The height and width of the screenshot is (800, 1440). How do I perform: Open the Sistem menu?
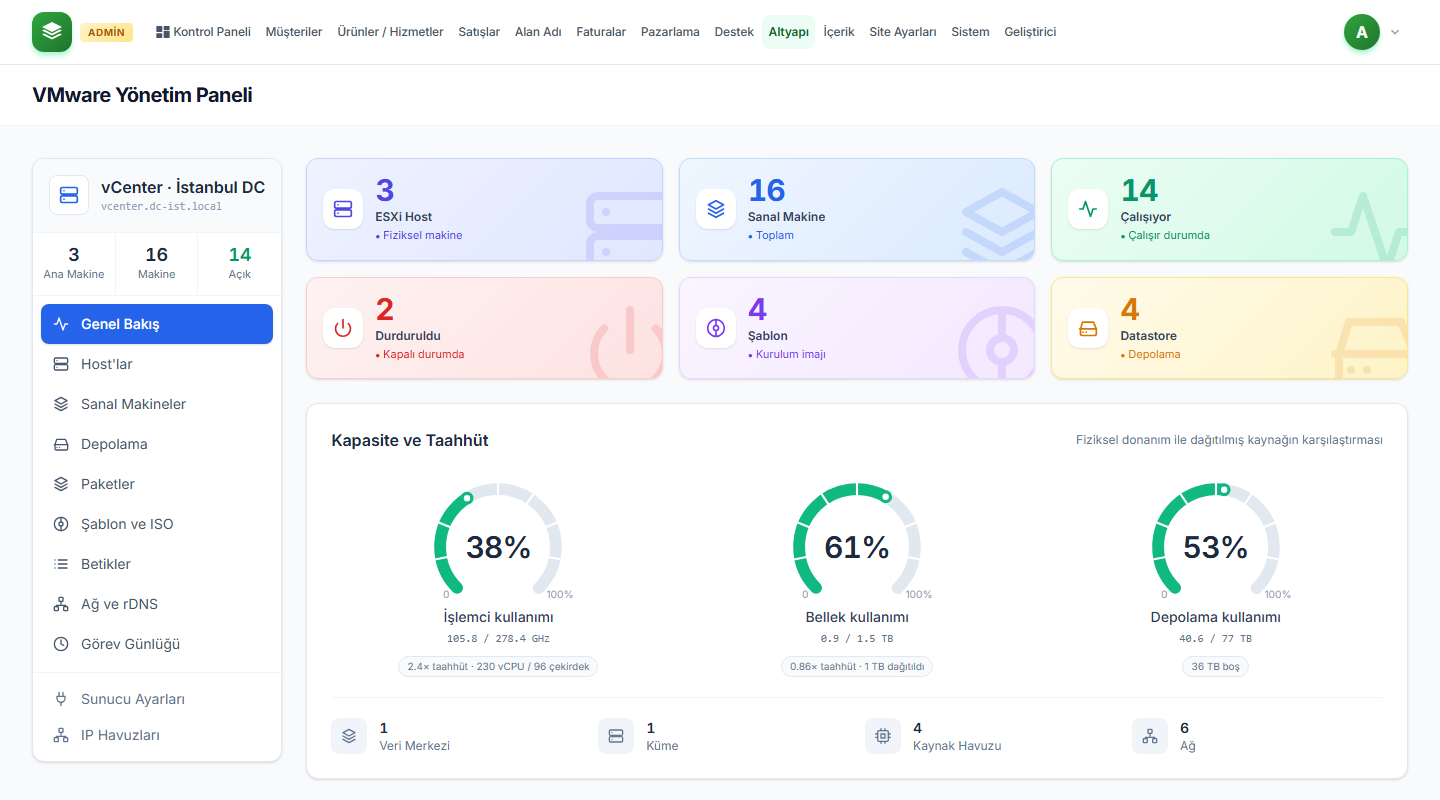[970, 32]
